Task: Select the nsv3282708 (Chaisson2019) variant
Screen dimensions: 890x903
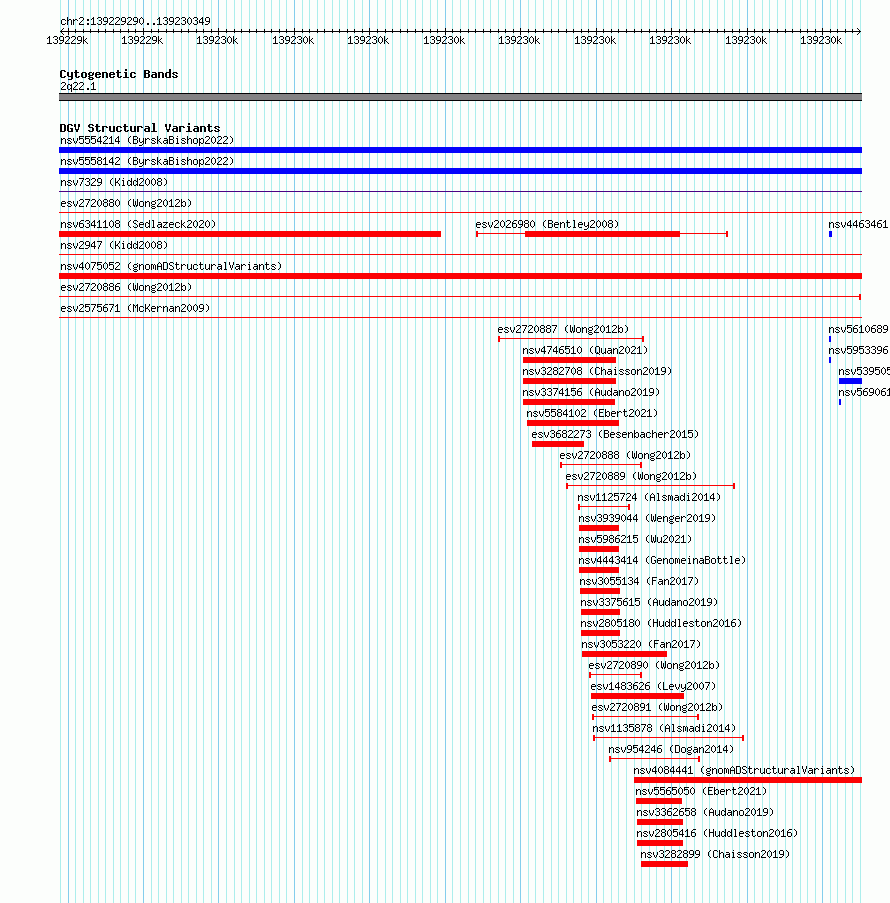Action: coord(597,371)
